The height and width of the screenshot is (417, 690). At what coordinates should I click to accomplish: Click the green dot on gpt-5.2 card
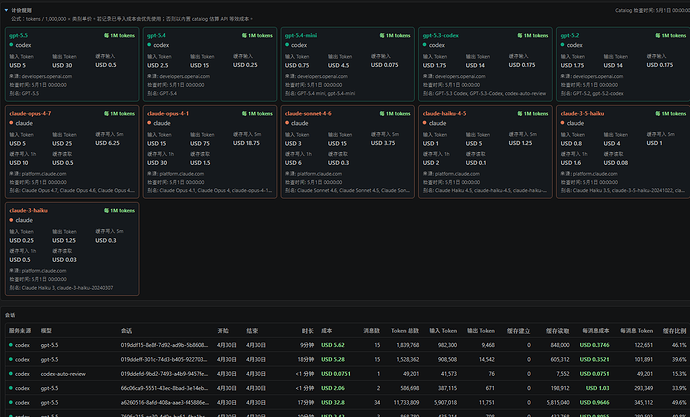click(x=563, y=45)
